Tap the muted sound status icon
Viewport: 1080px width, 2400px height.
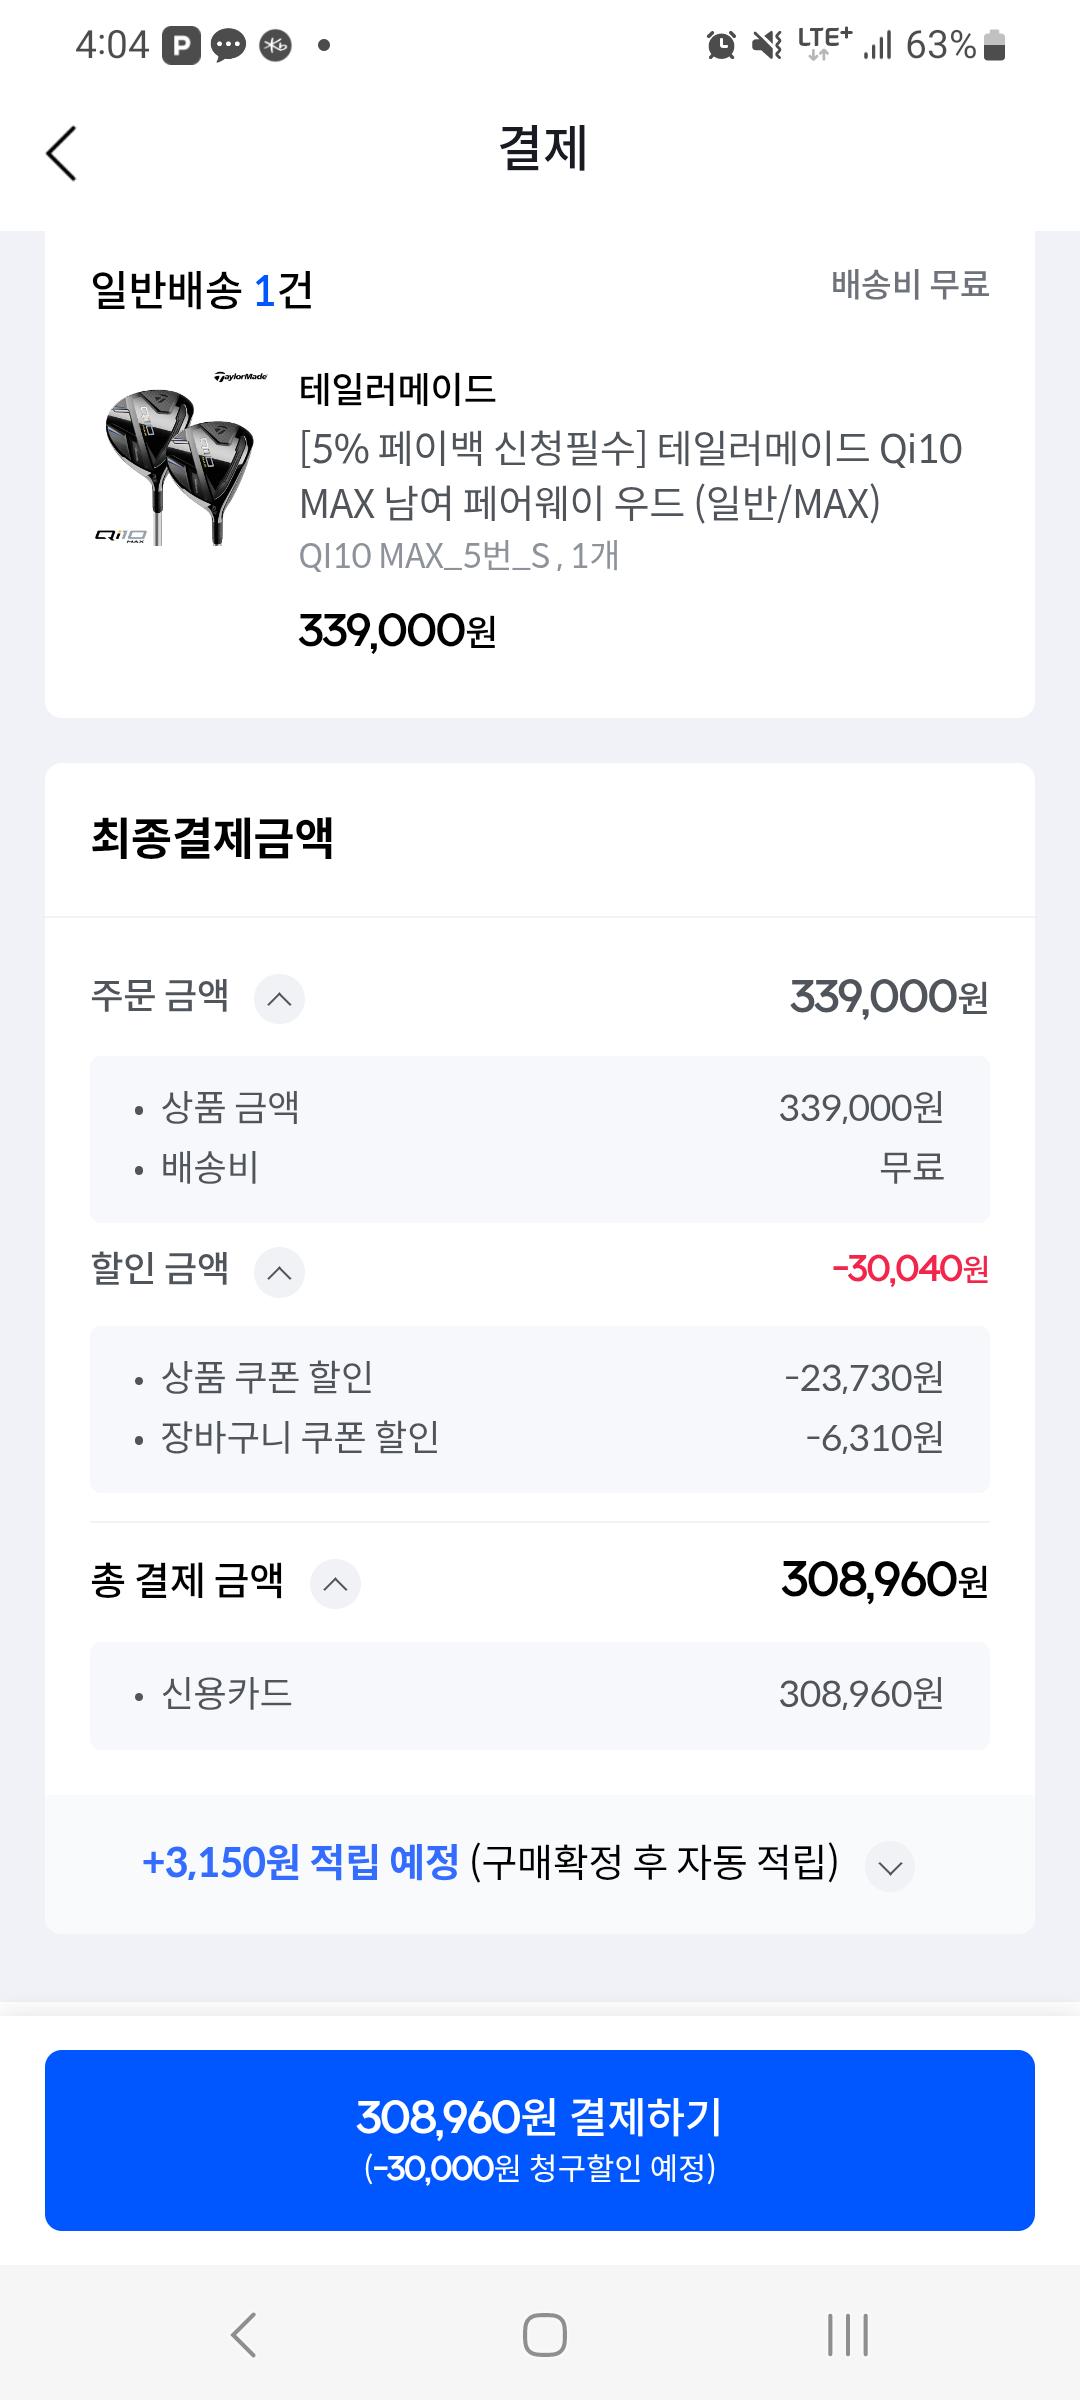click(x=767, y=45)
